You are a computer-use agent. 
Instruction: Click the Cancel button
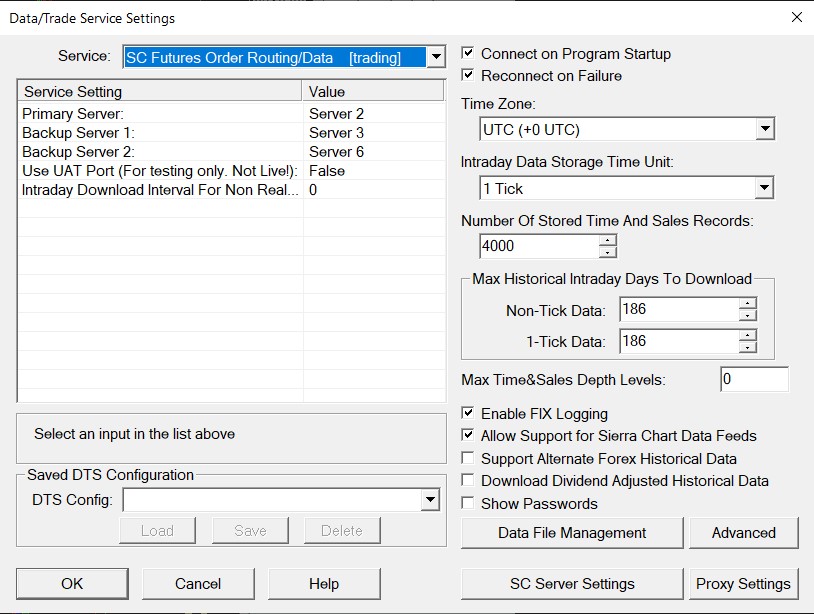click(198, 584)
